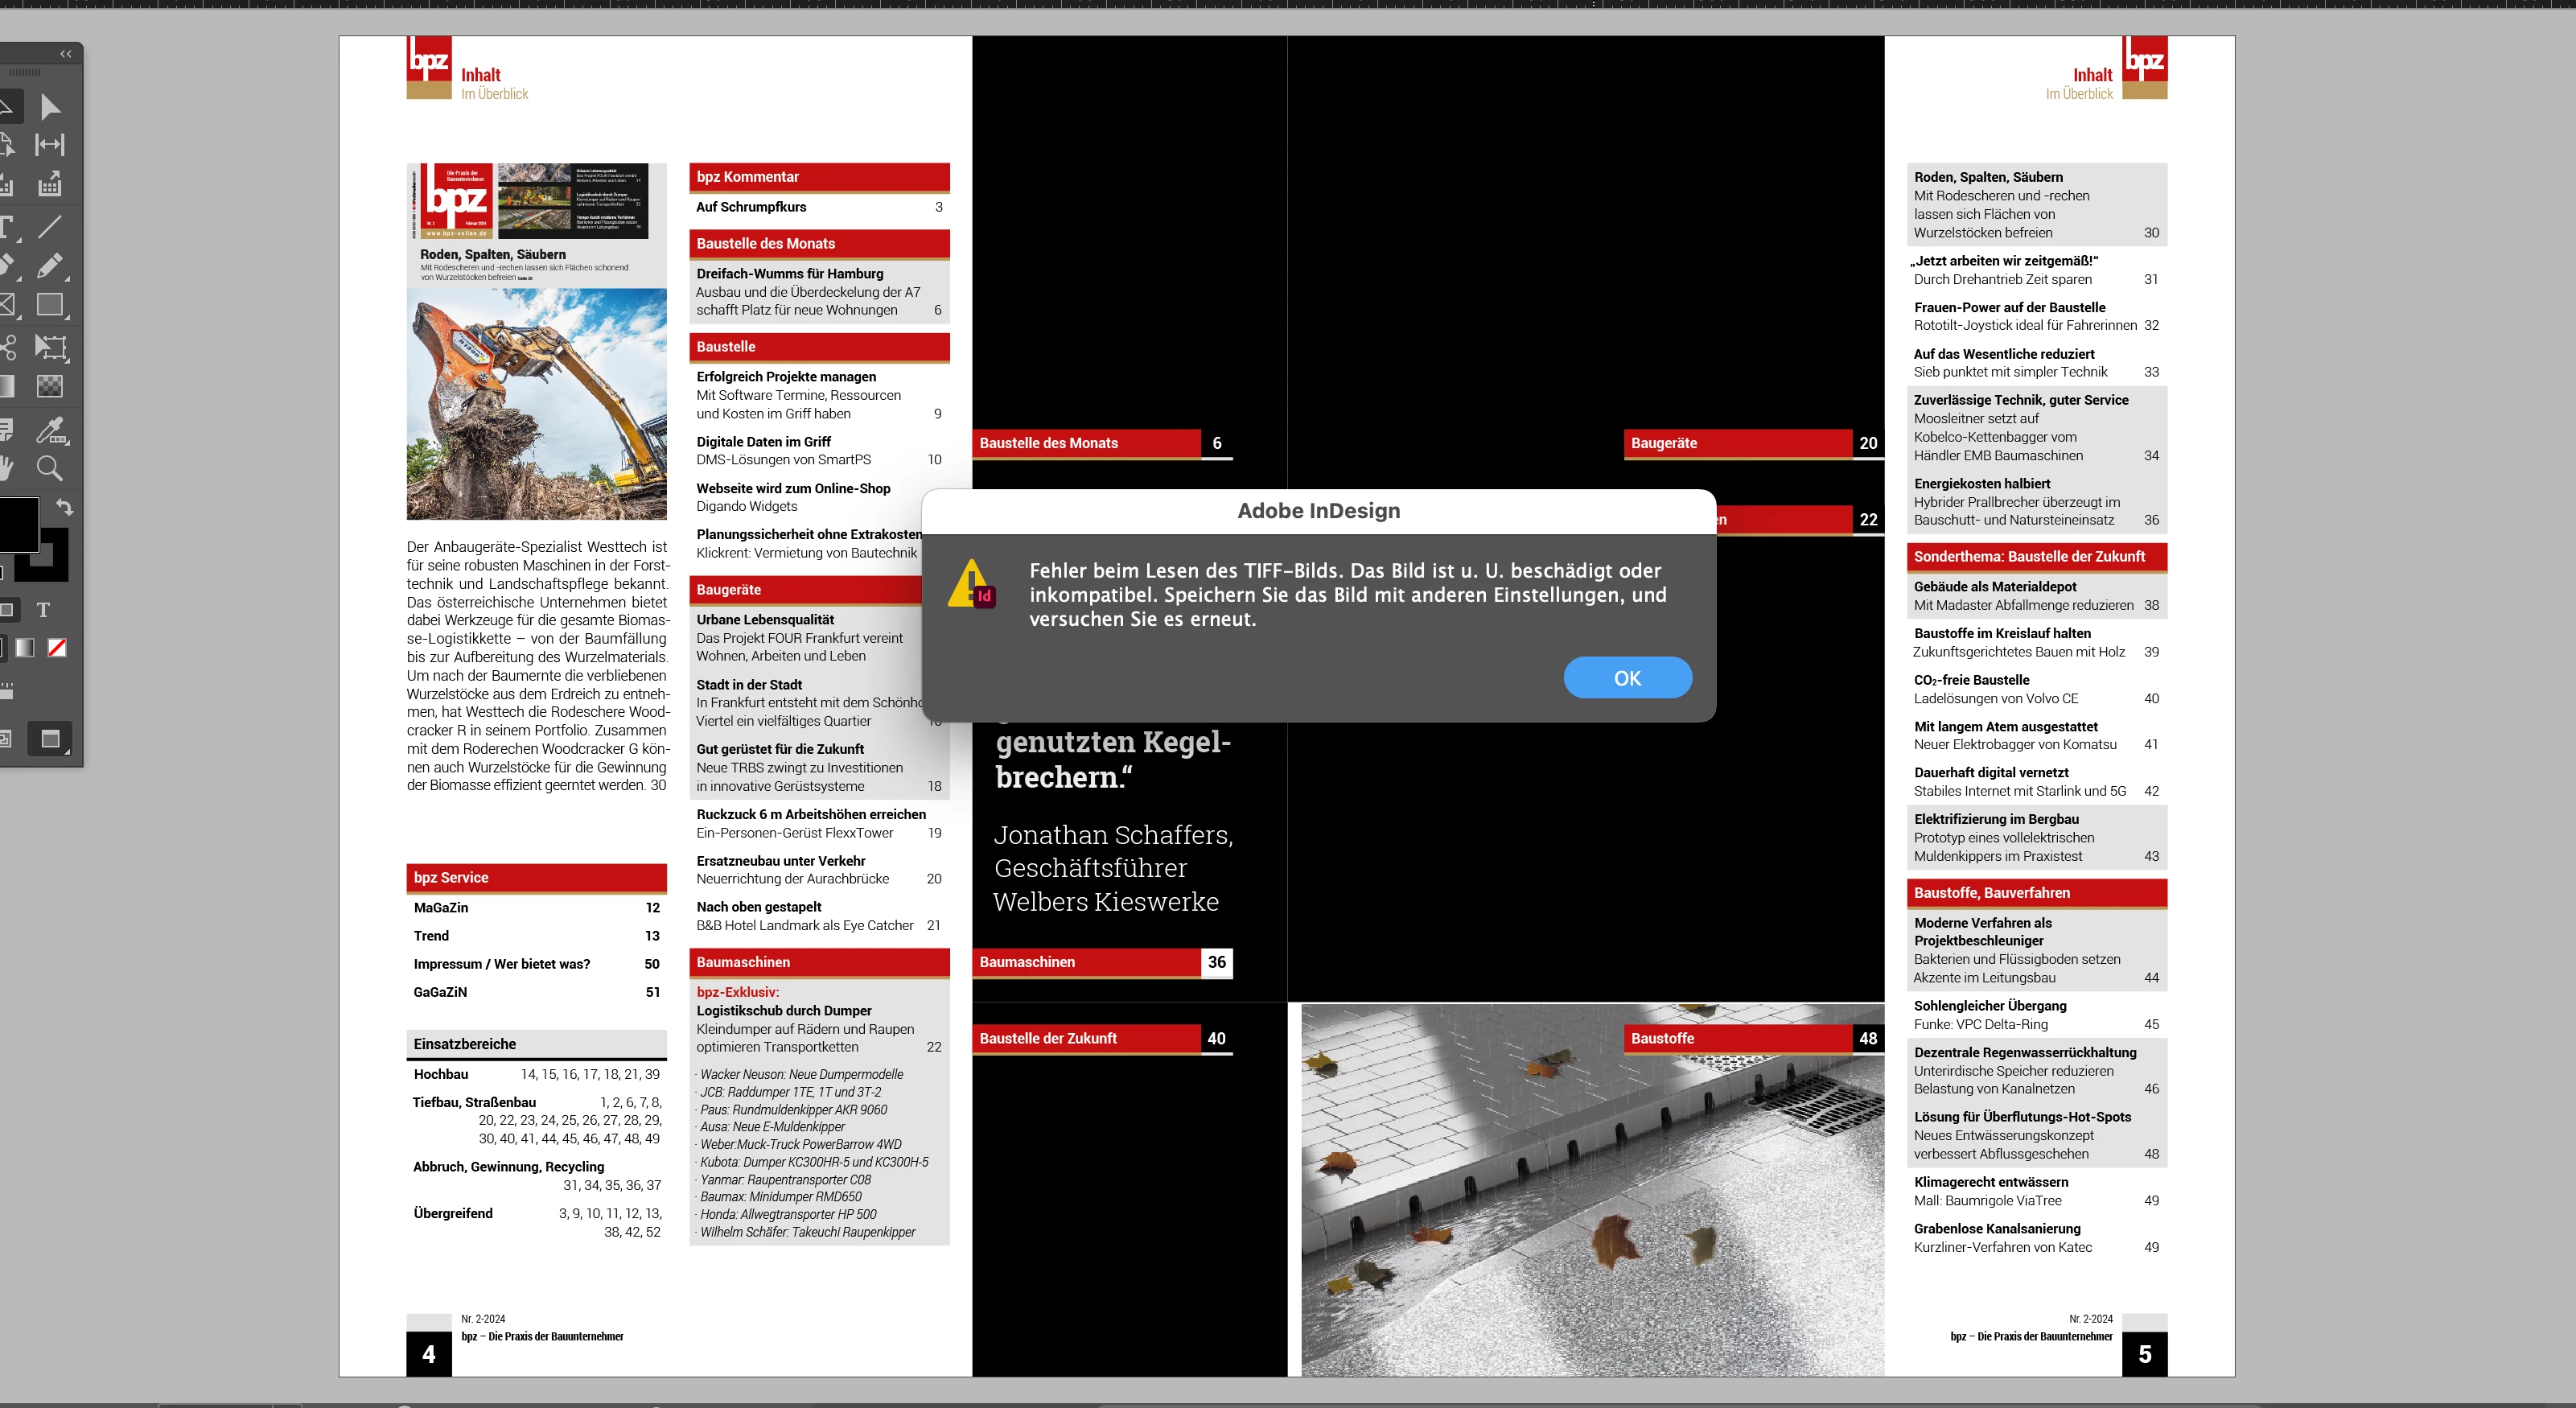Choose the Line tool

50,226
